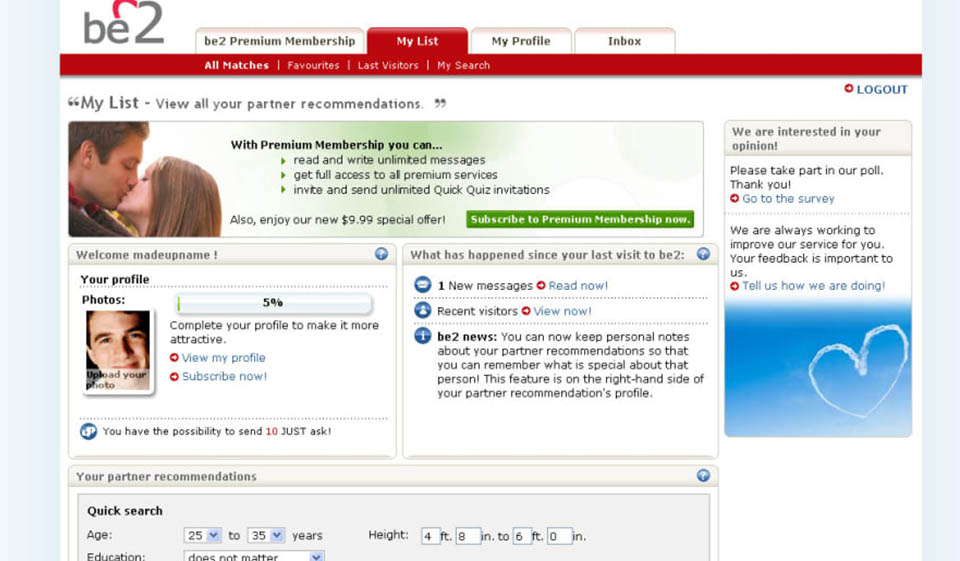Image resolution: width=960 pixels, height=561 pixels.
Task: Expand the Education dropdown
Action: 255,556
